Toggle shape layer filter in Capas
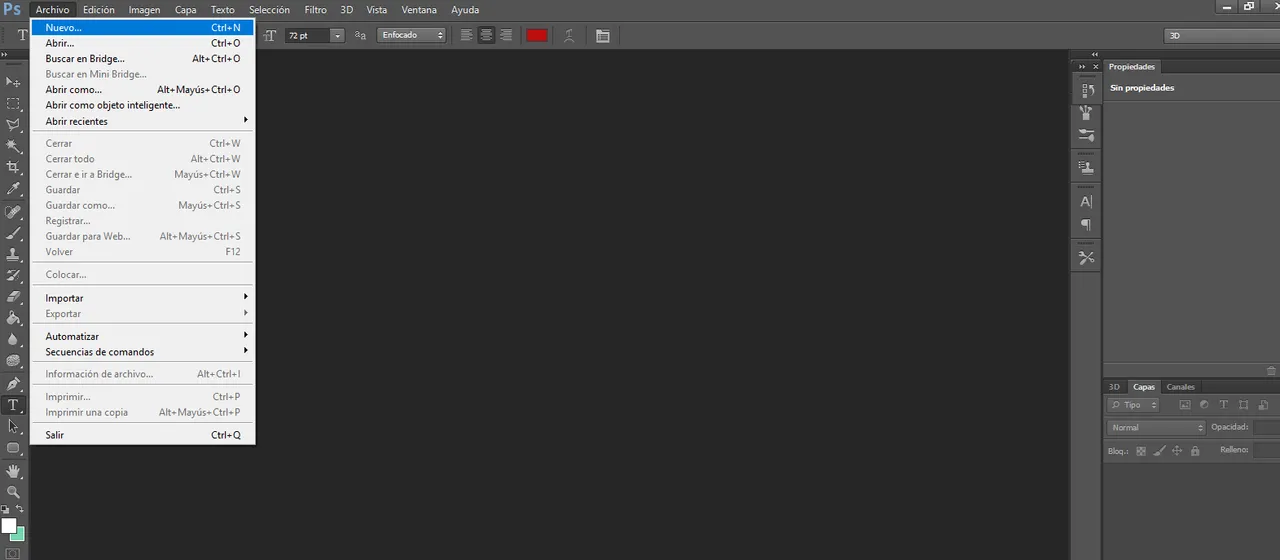 click(1243, 405)
